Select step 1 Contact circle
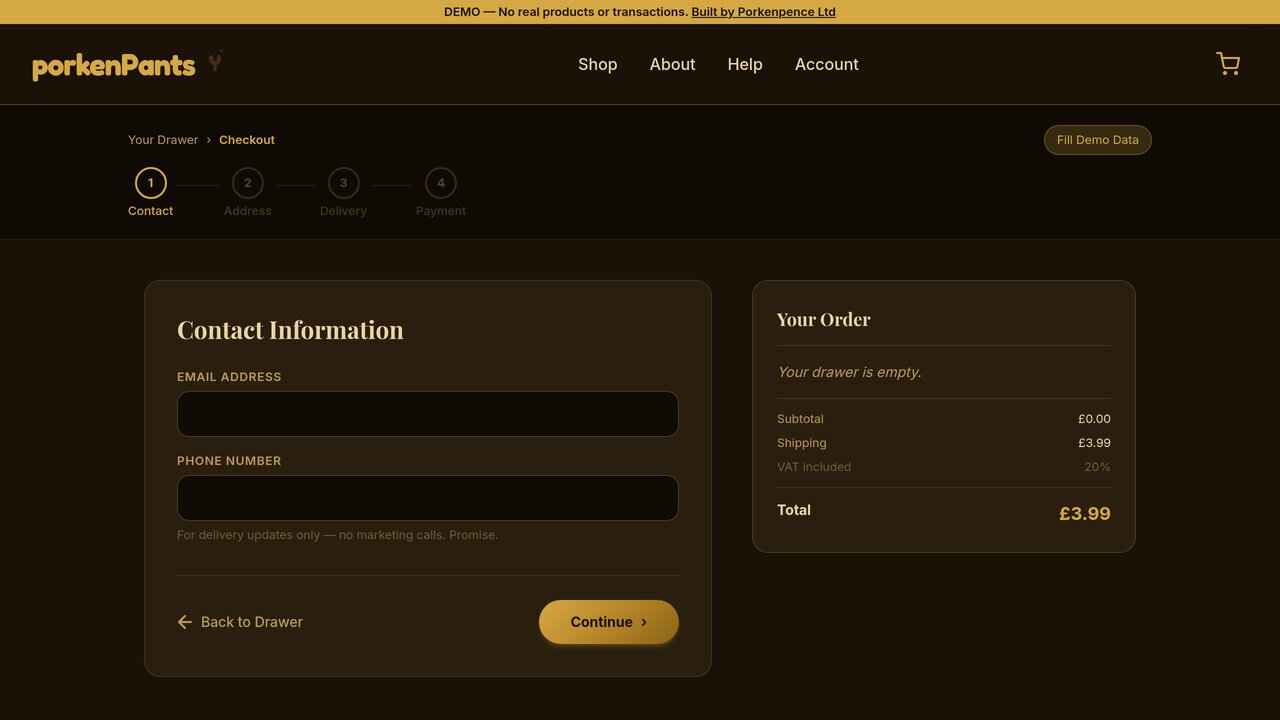The image size is (1280, 720). 151,183
